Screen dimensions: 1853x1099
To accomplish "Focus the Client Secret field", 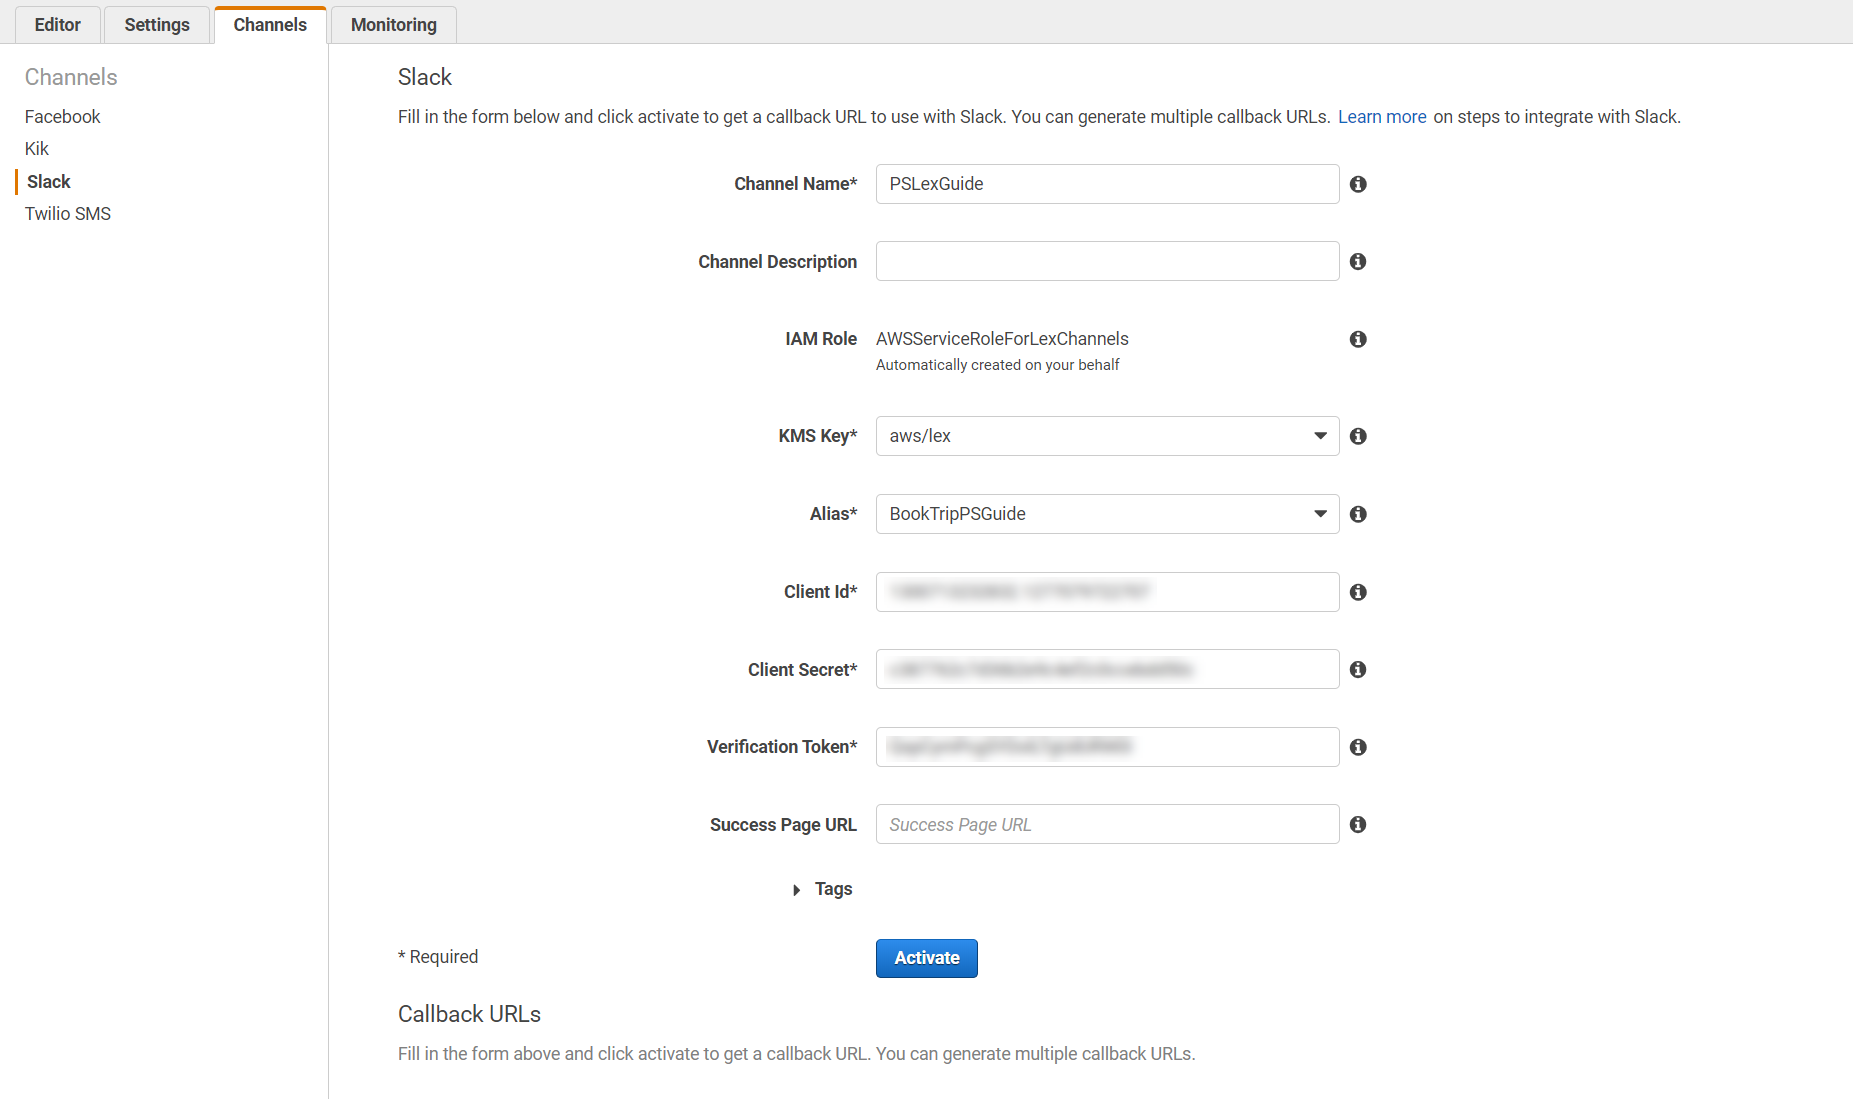I will coord(1107,669).
